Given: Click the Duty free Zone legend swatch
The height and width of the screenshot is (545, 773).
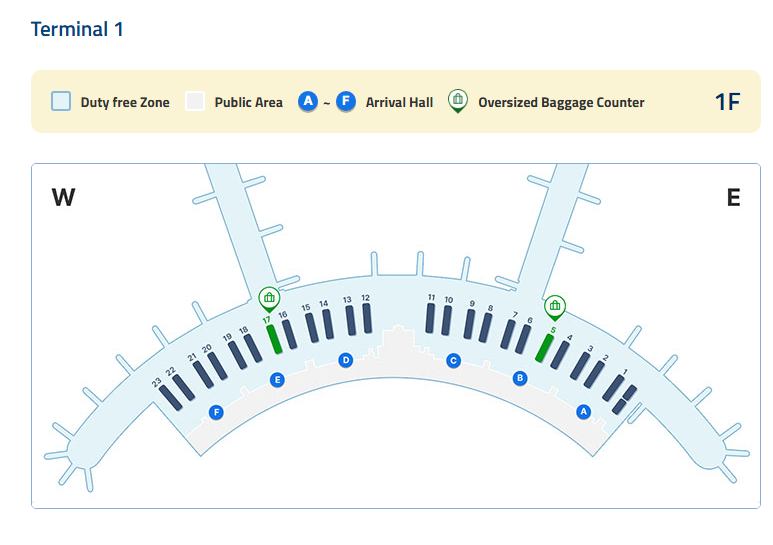Looking at the screenshot, I should pos(61,101).
